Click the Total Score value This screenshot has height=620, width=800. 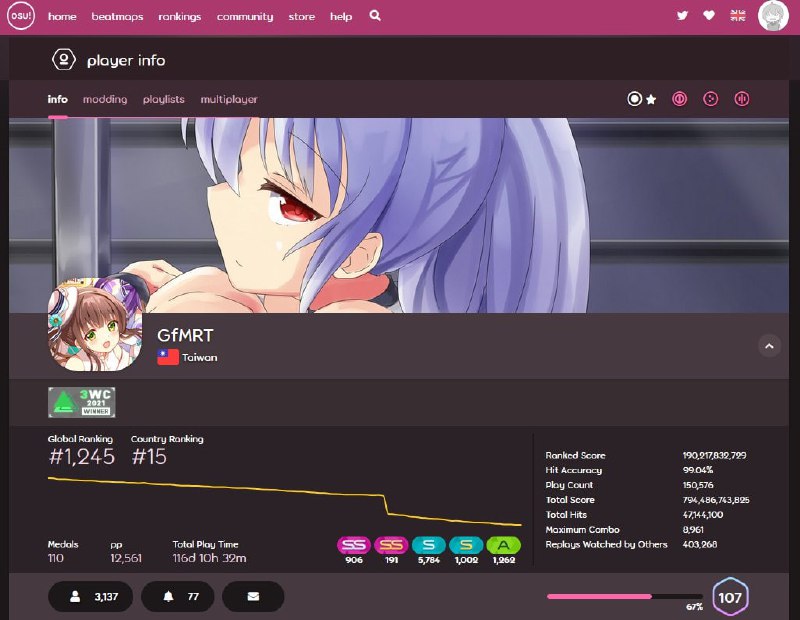pos(716,500)
